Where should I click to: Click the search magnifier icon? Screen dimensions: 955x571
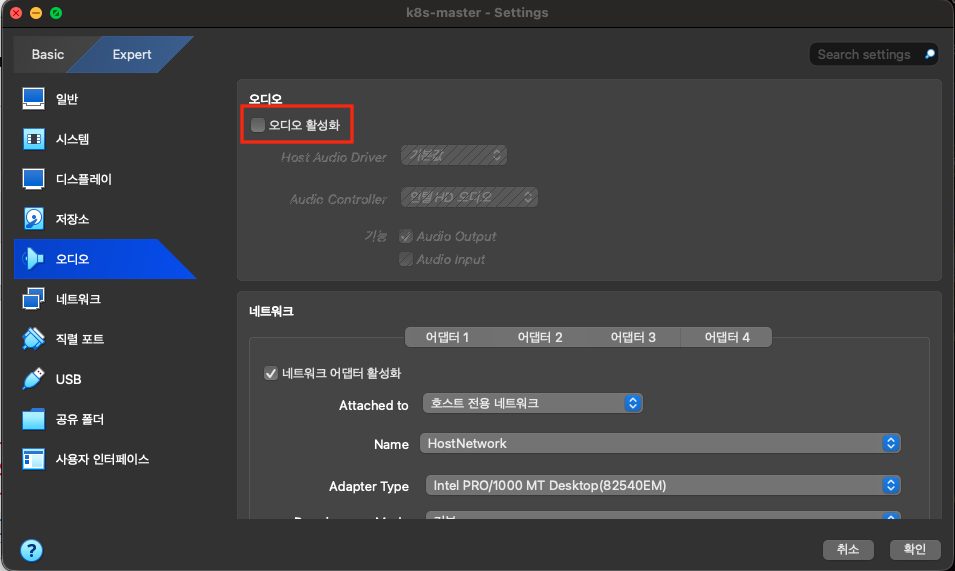pyautogui.click(x=929, y=54)
